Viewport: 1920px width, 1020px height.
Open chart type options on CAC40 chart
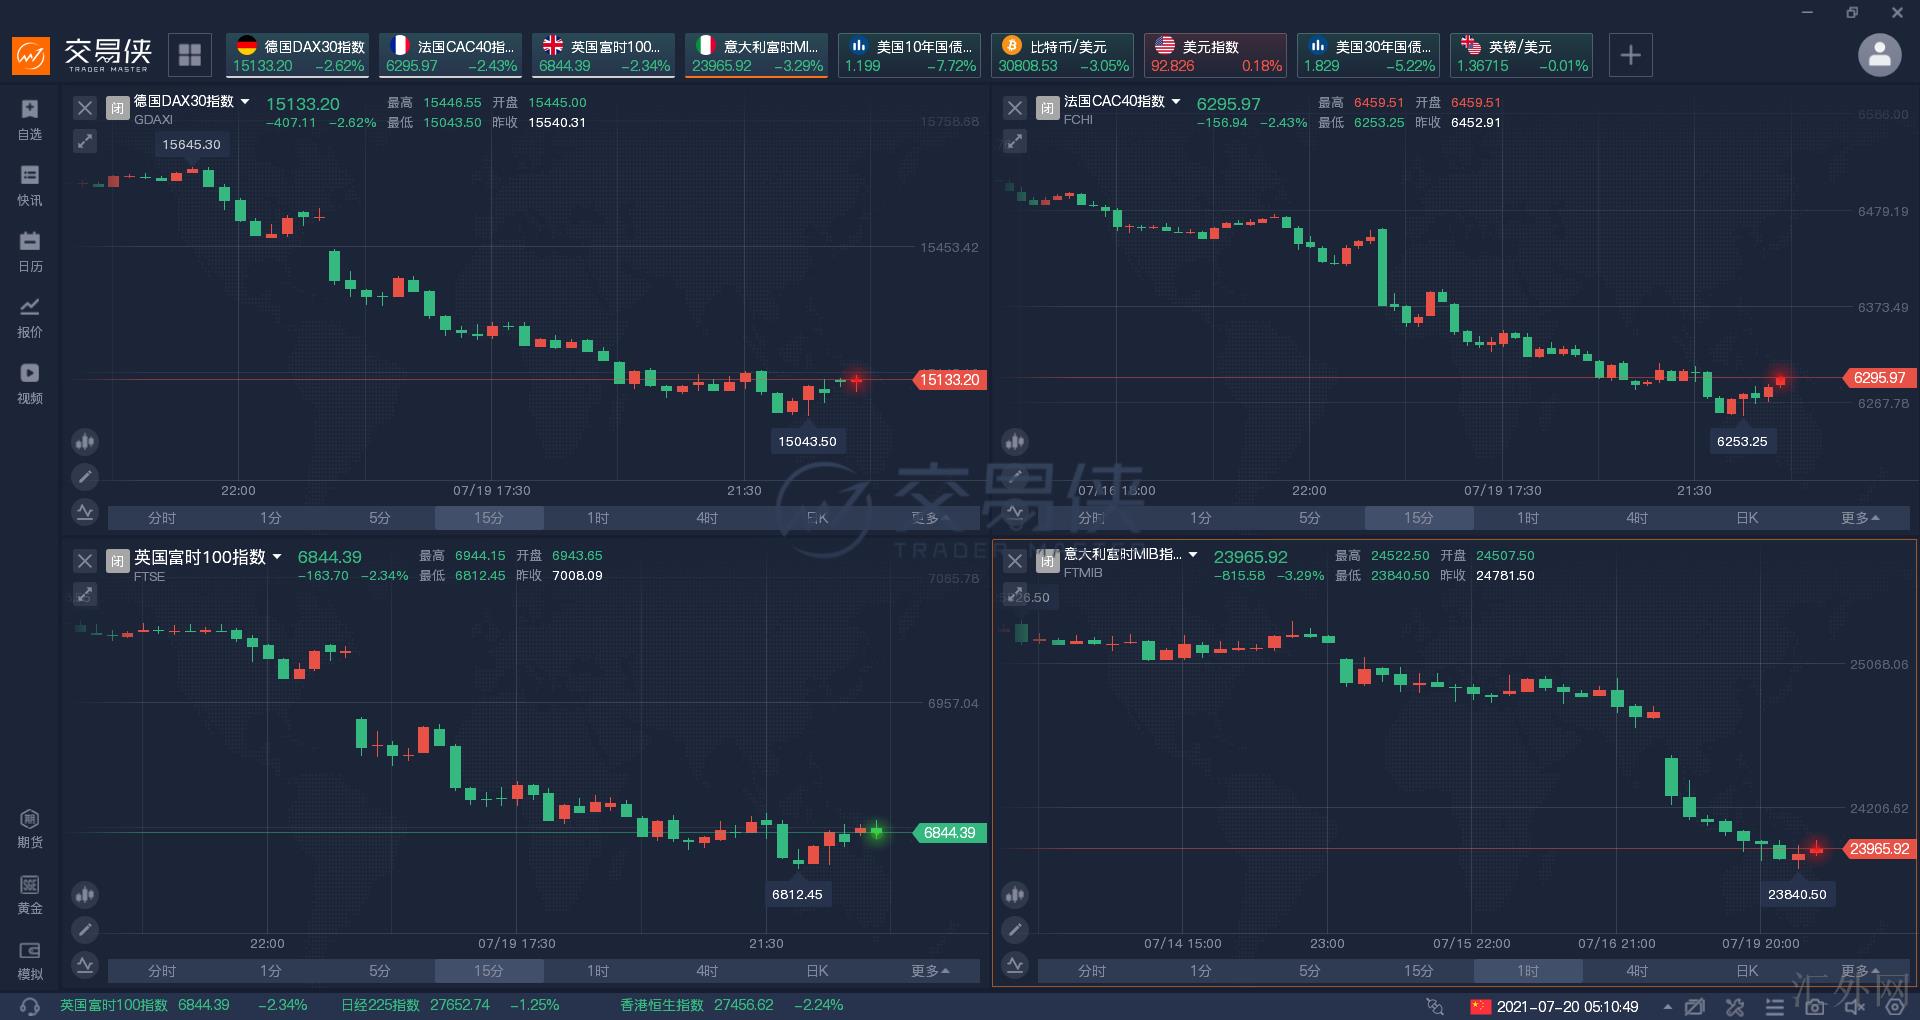(x=1015, y=441)
